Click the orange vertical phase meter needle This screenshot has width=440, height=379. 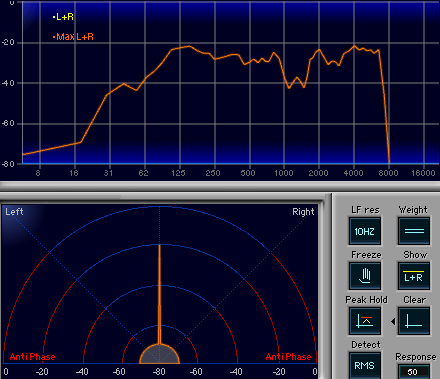click(159, 294)
